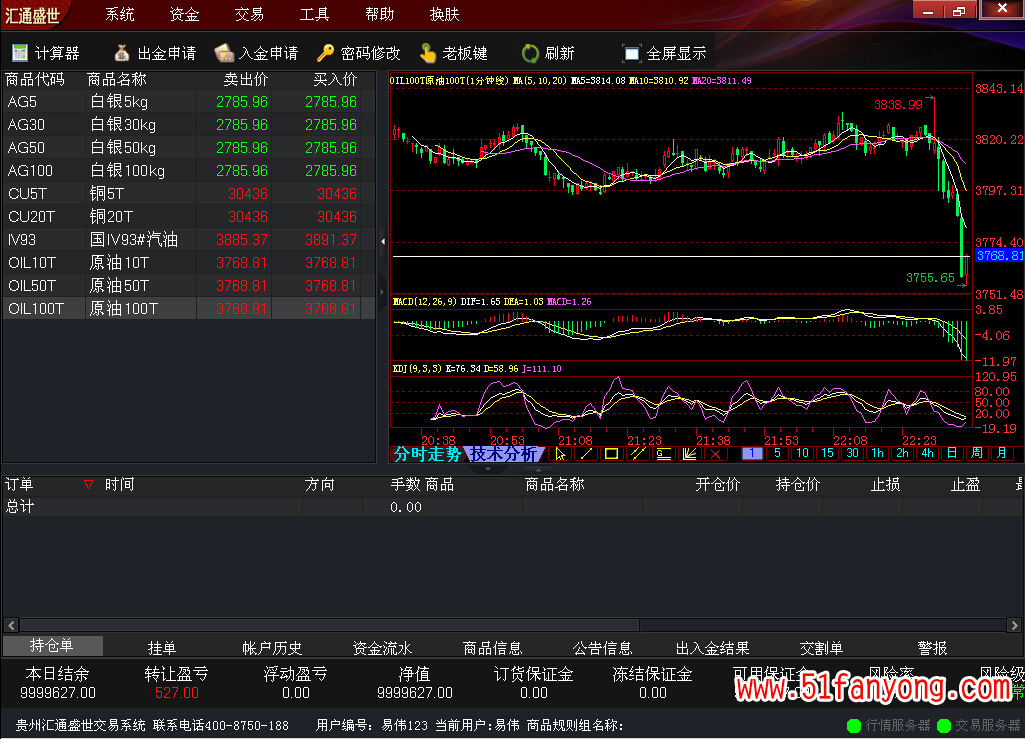
Task: Set chart period to 15 minutes
Action: 827,453
